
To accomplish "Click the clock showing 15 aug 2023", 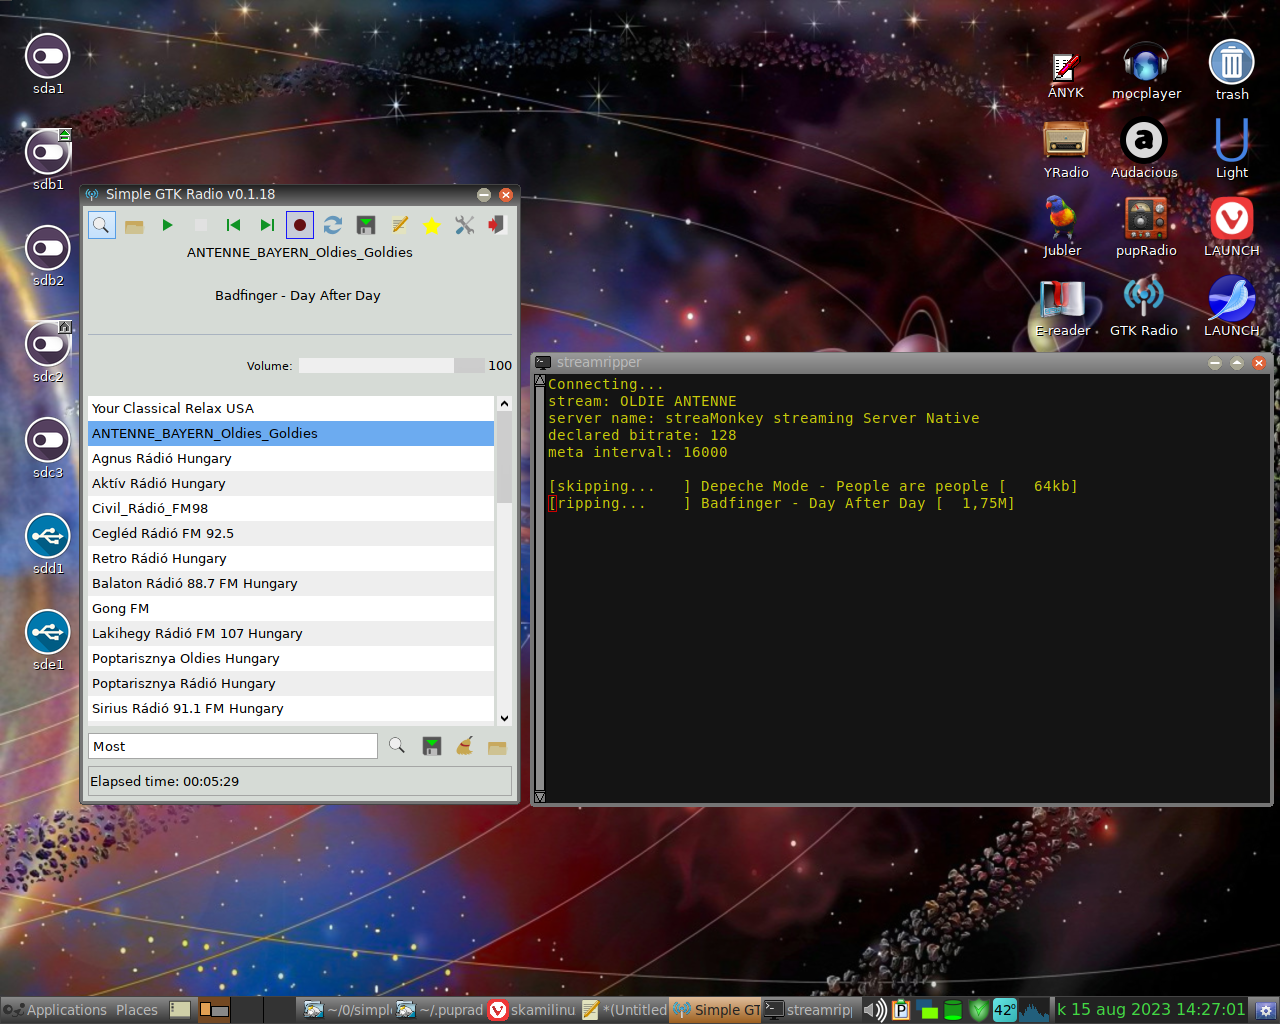I will coord(1151,1010).
